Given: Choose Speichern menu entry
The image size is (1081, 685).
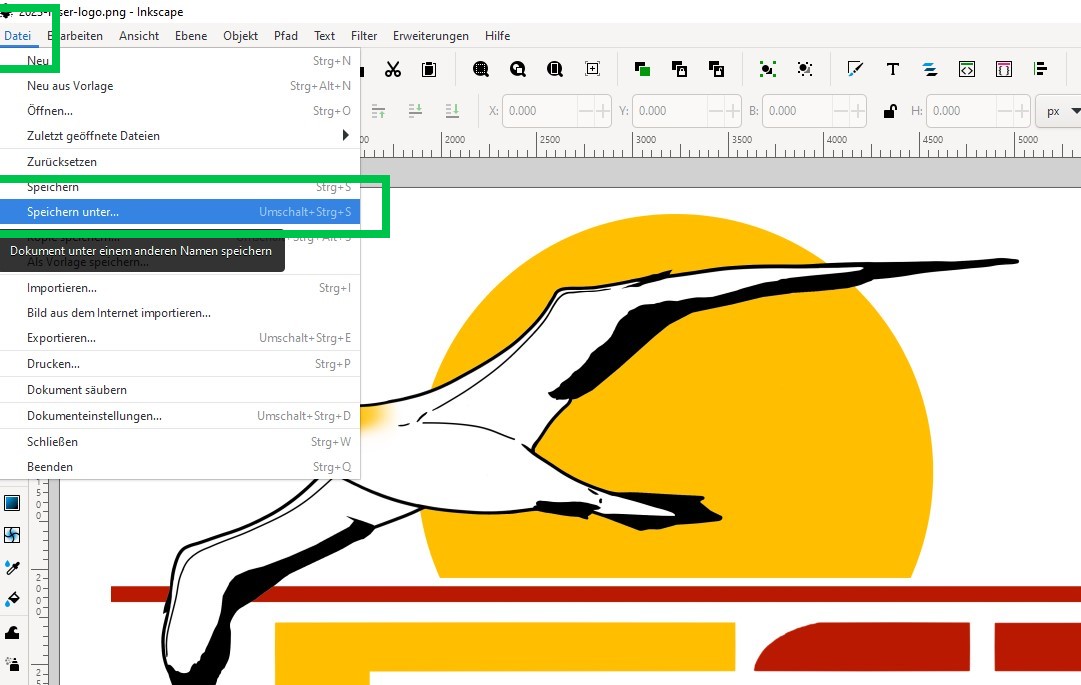Looking at the screenshot, I should point(180,187).
